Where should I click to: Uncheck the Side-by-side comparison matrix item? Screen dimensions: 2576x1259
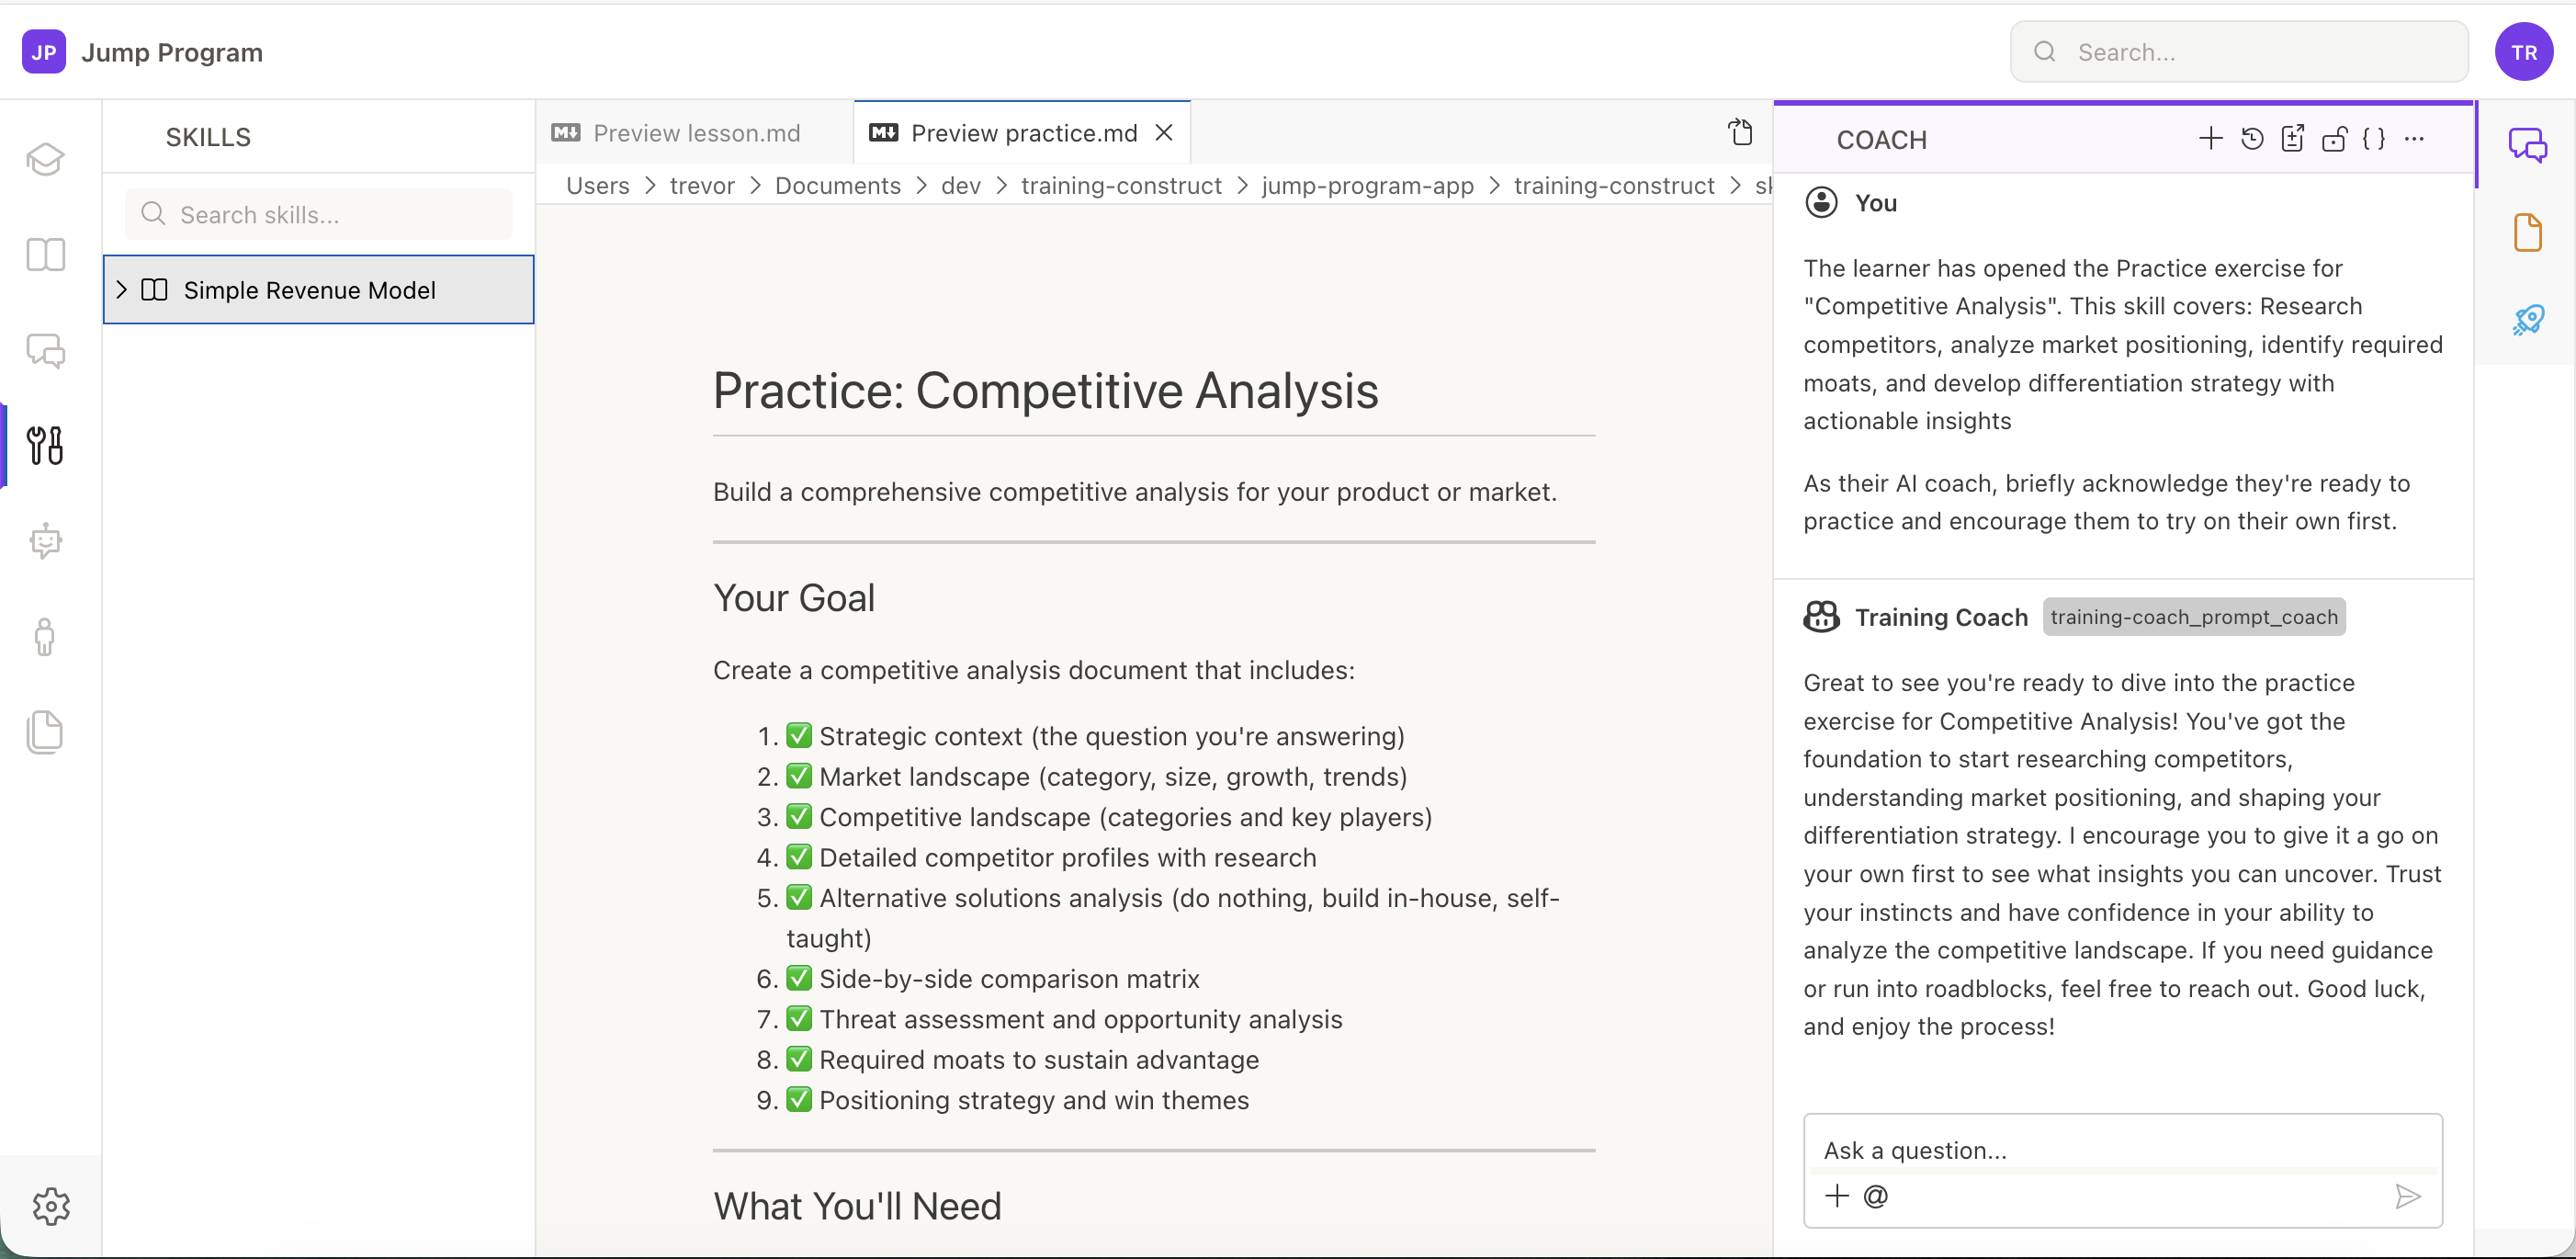tap(799, 978)
